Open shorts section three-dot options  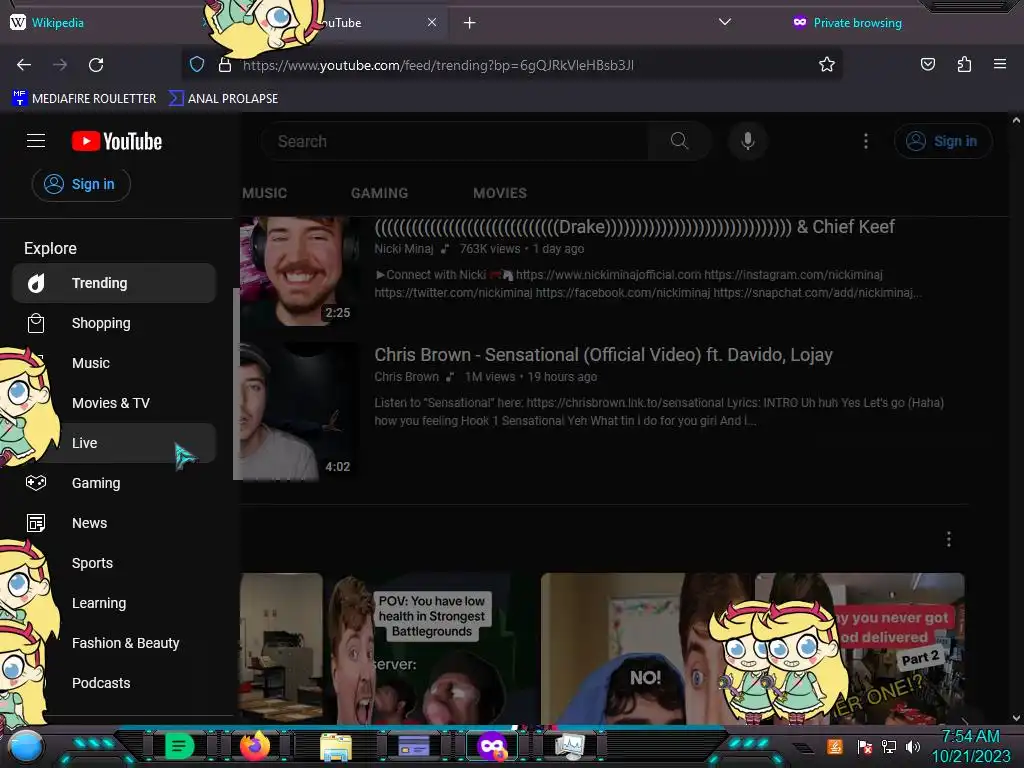click(948, 539)
